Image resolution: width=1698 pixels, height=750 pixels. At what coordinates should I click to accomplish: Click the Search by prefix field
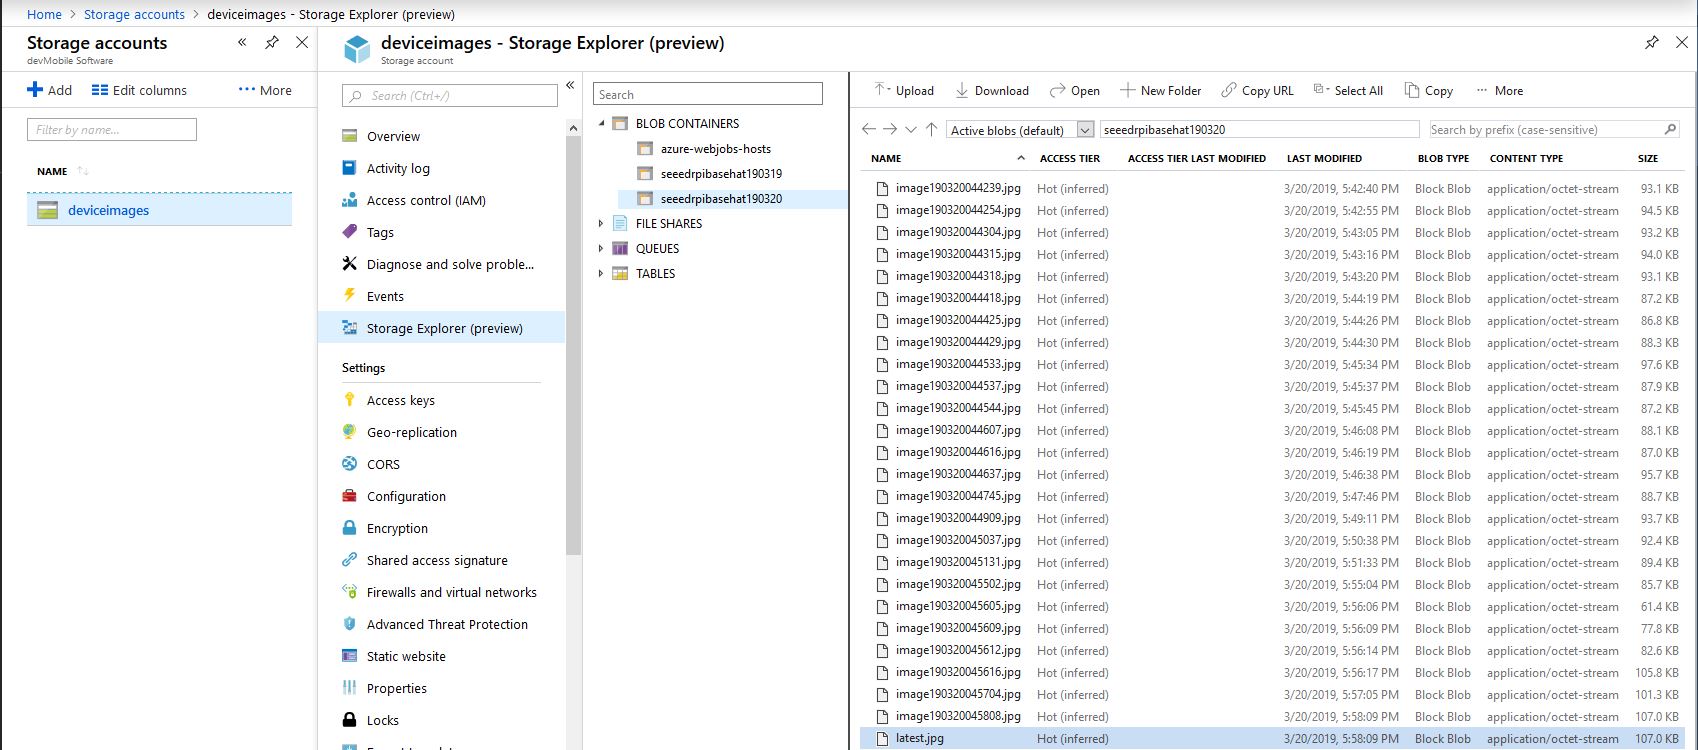coord(1543,129)
